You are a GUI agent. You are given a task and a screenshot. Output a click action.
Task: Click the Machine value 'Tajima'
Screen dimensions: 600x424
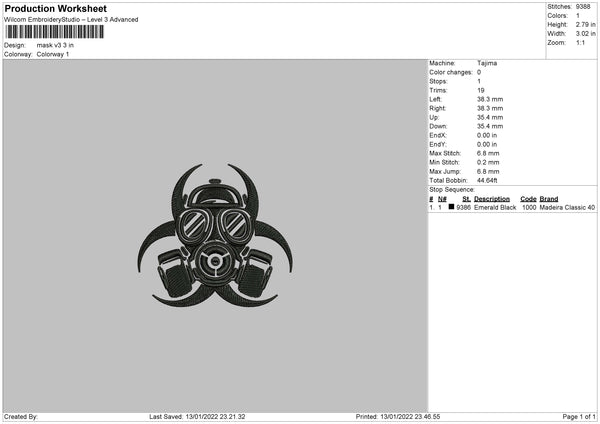click(x=487, y=63)
